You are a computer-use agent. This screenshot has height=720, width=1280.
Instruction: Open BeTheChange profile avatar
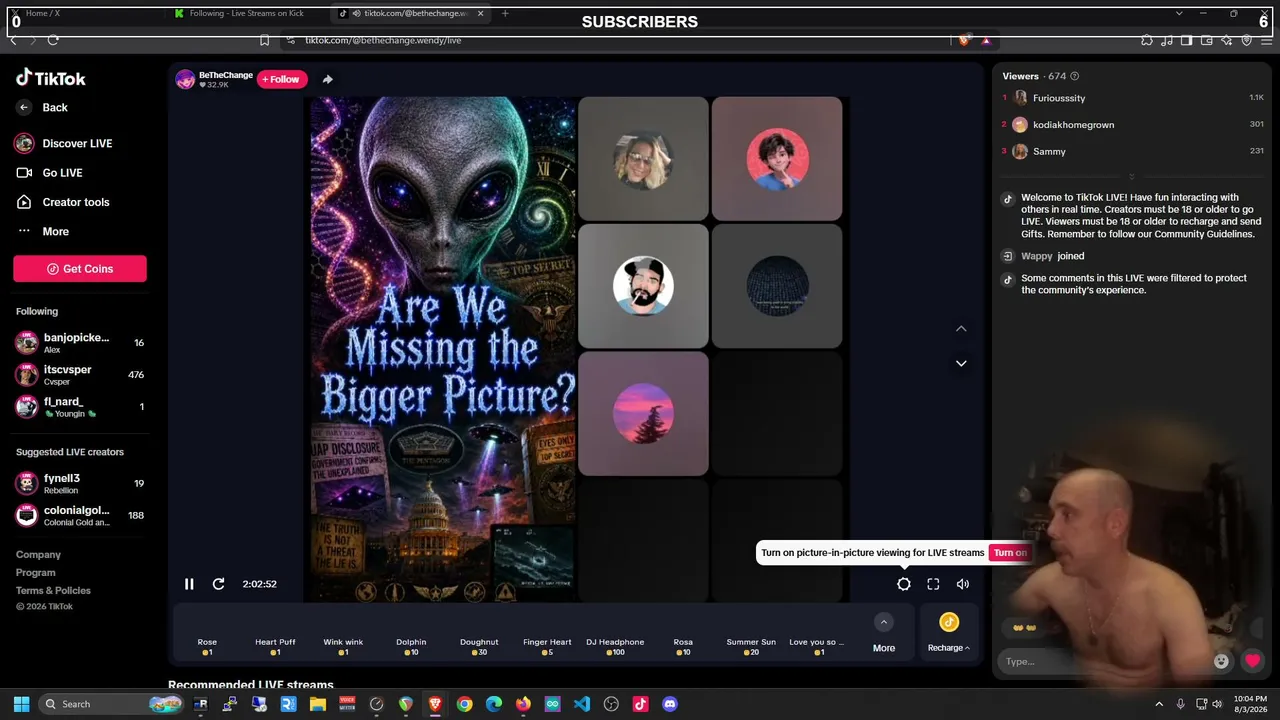coord(185,80)
